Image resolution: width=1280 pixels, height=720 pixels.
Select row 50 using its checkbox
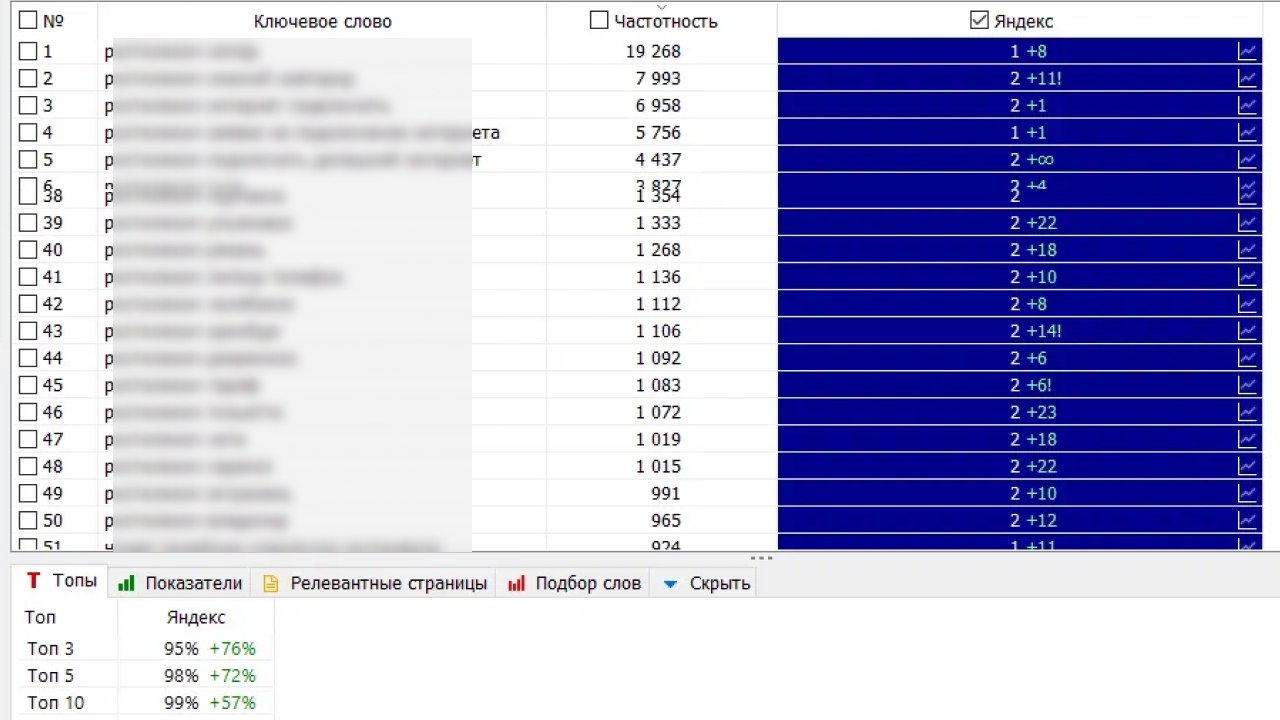point(28,519)
